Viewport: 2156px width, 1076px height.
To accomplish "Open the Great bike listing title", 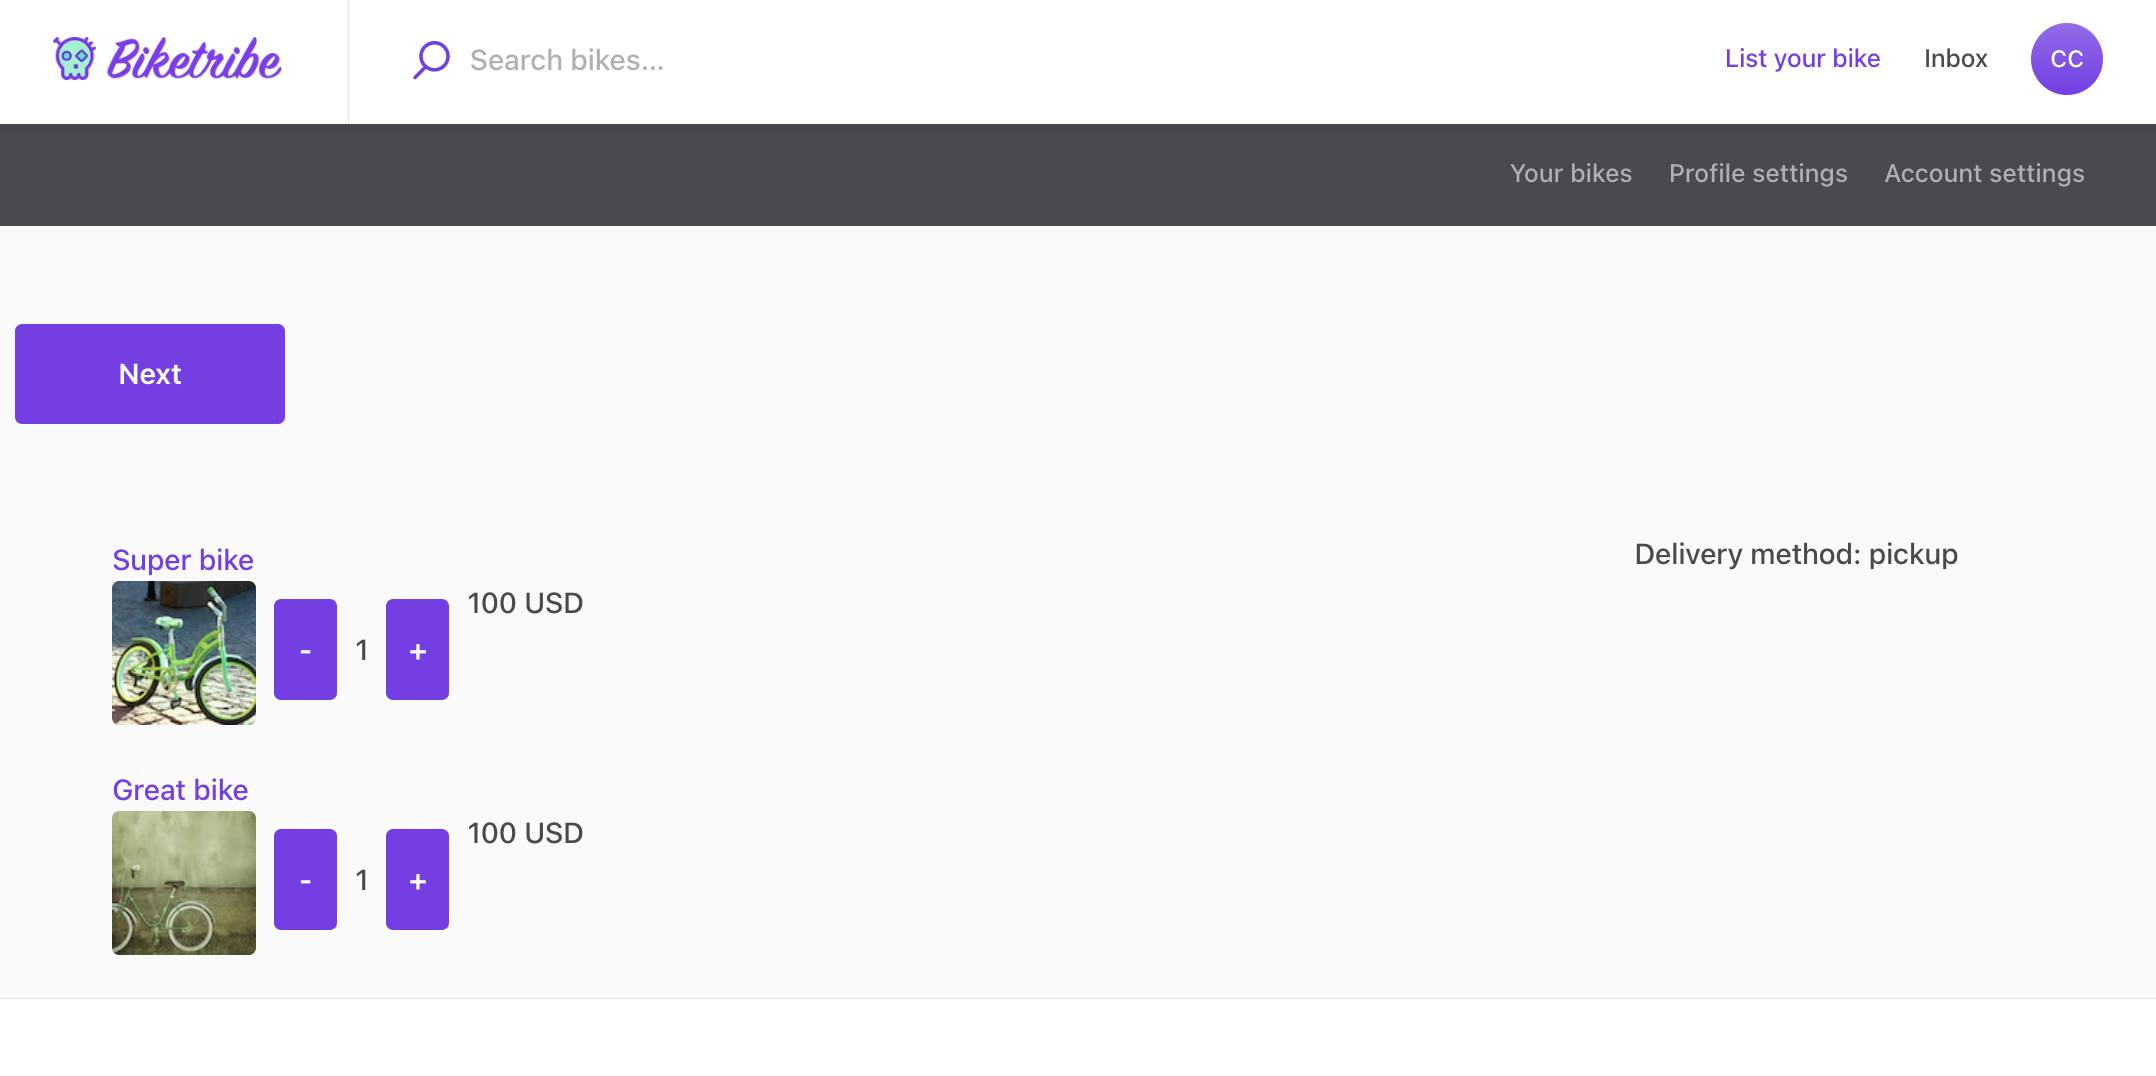I will pyautogui.click(x=180, y=790).
